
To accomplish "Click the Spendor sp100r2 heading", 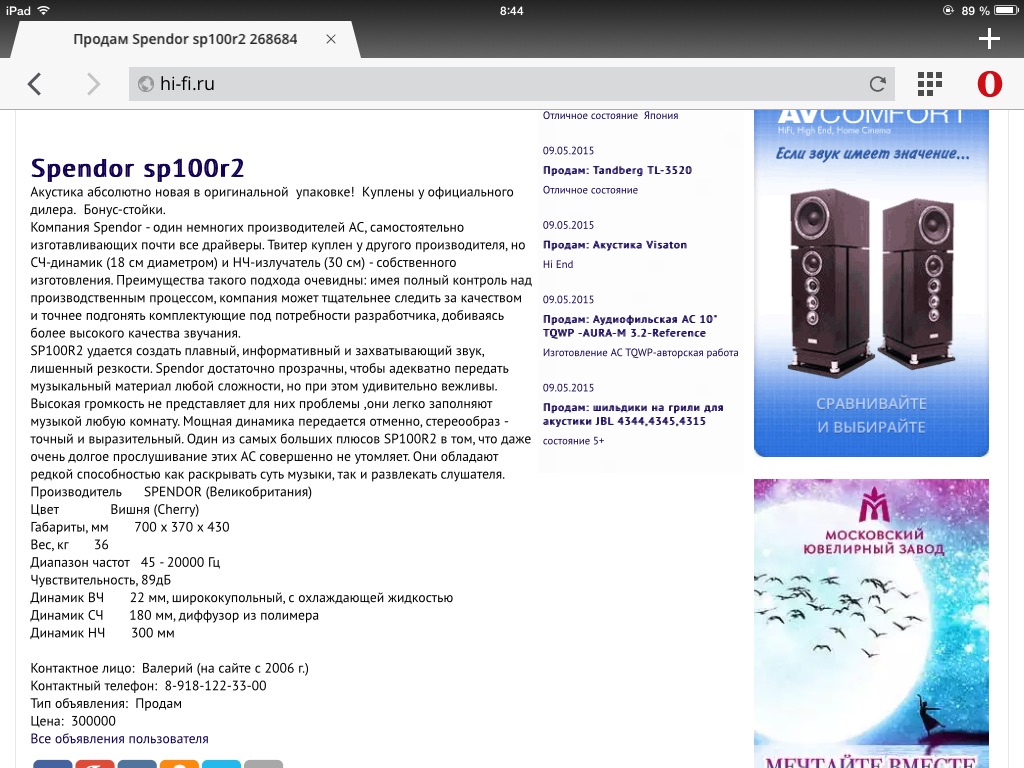I will [x=137, y=168].
